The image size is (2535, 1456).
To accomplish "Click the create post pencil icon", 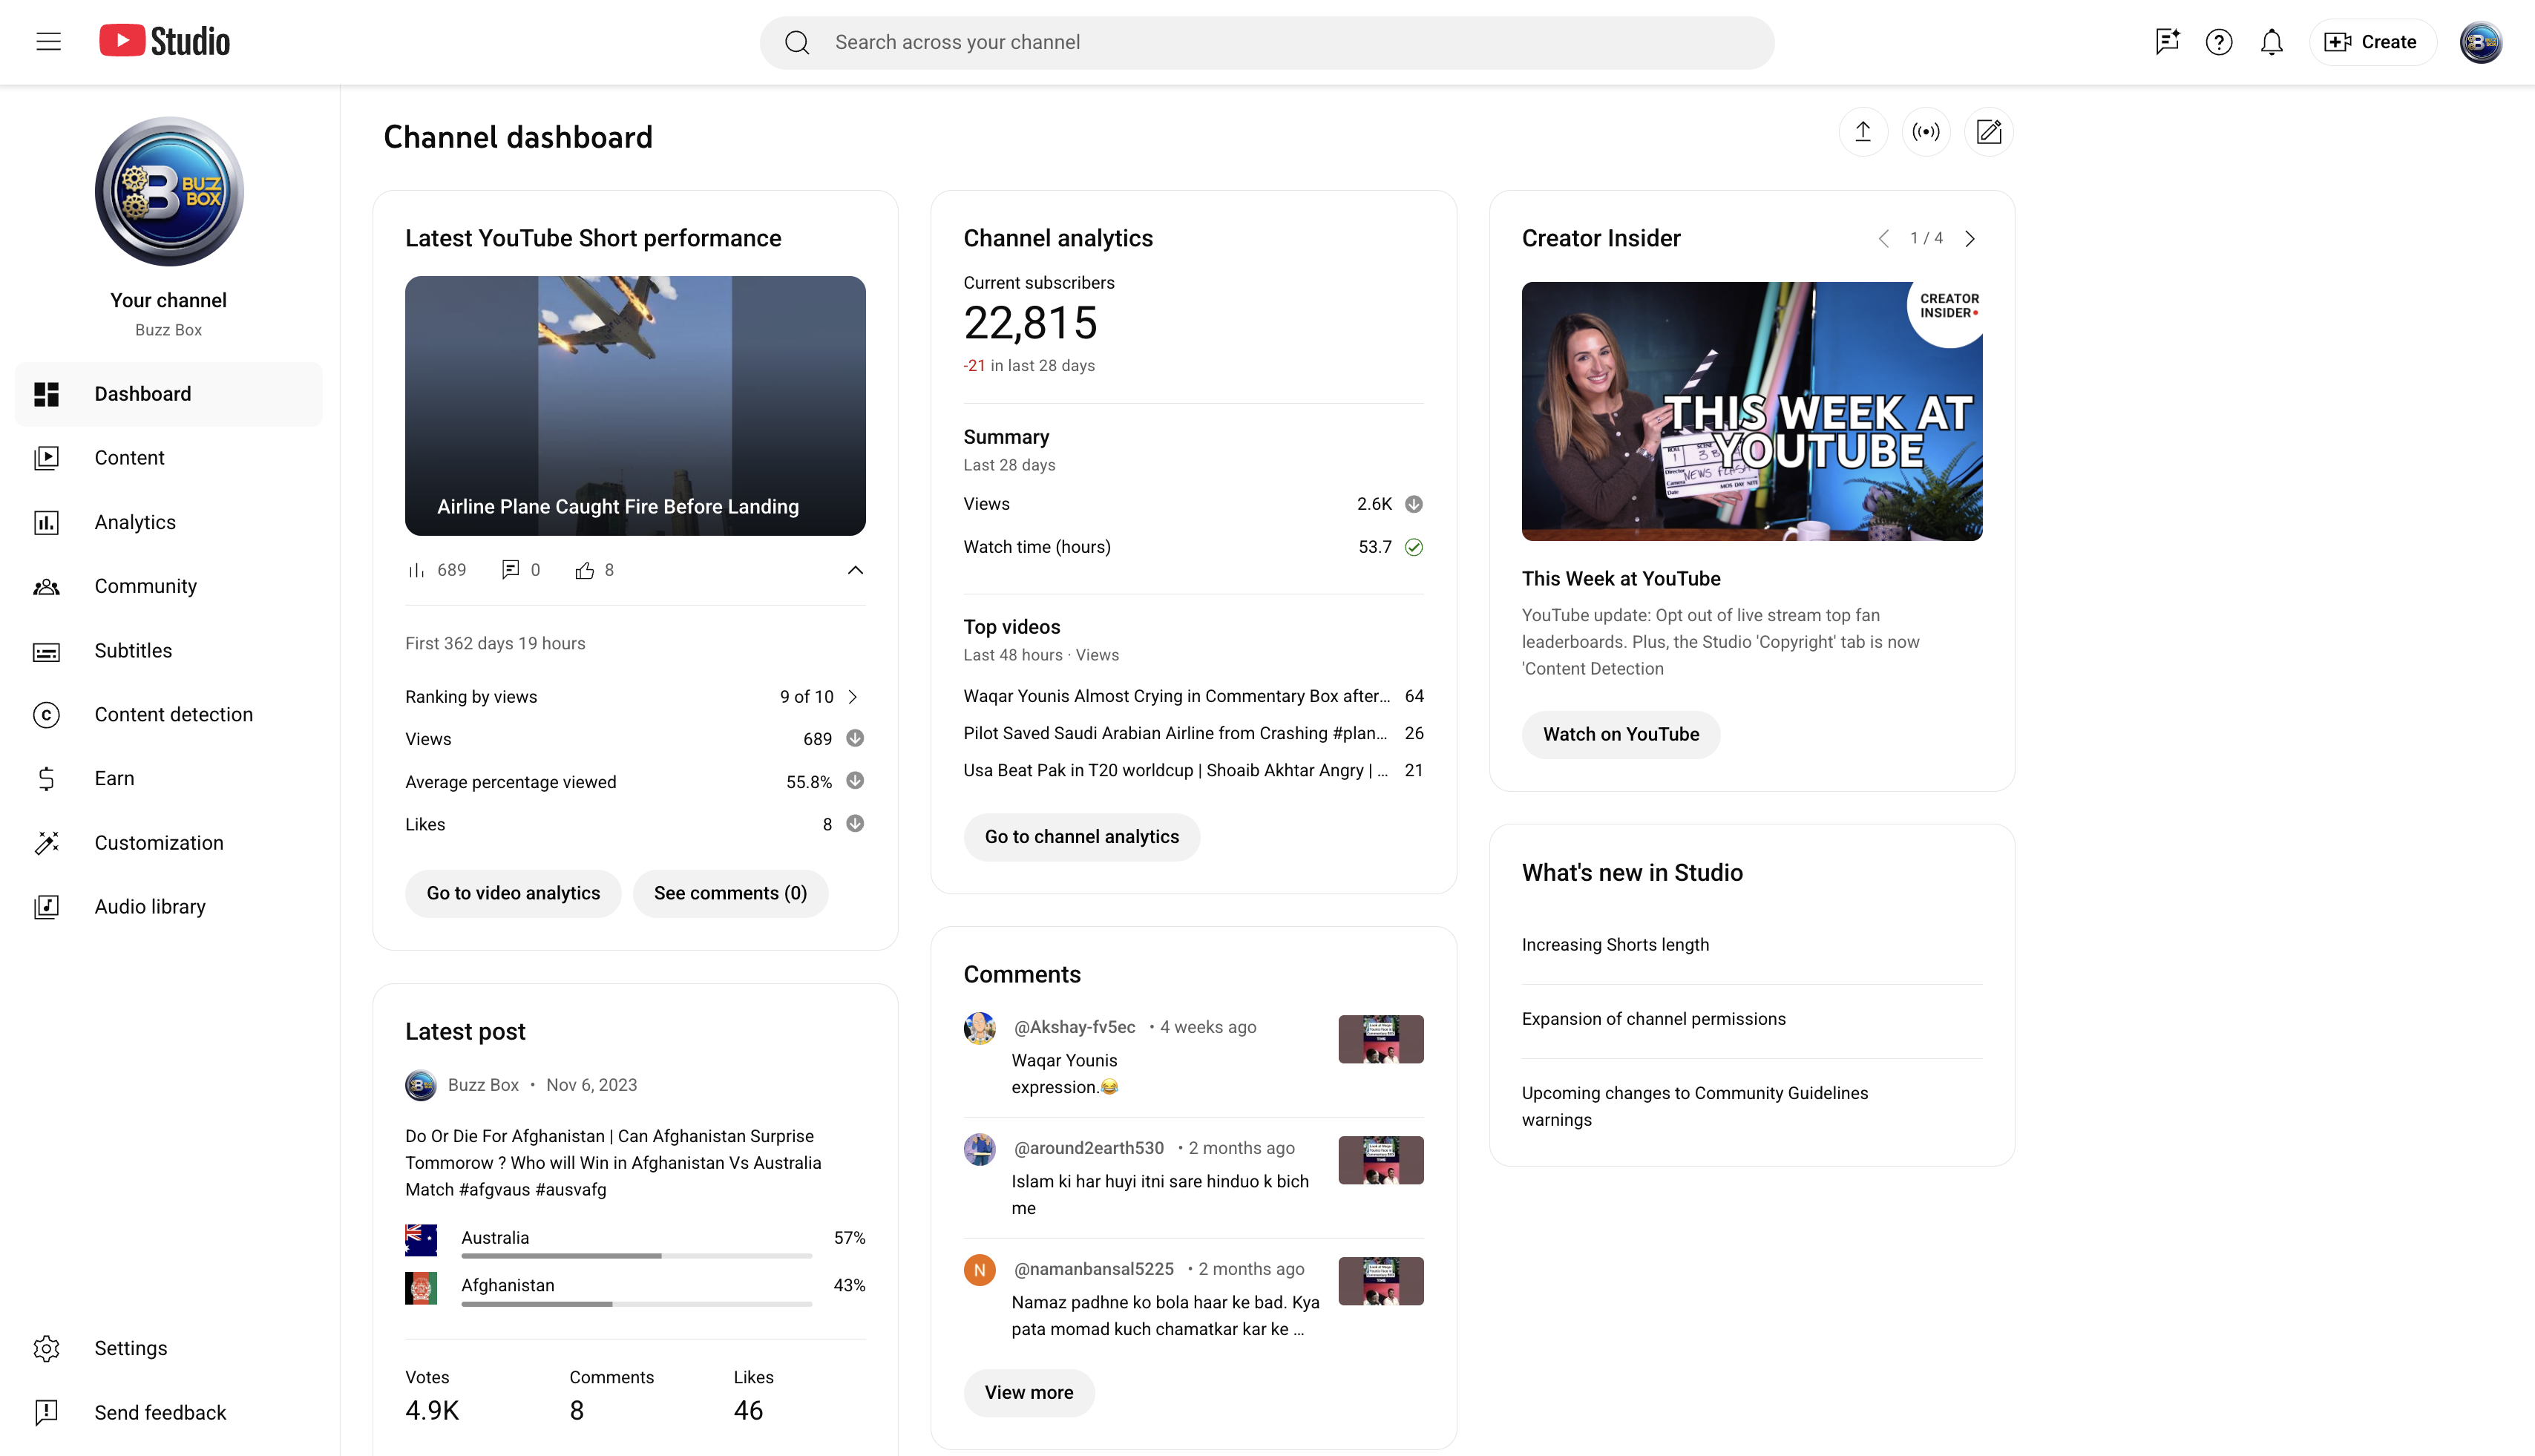I will [1989, 132].
